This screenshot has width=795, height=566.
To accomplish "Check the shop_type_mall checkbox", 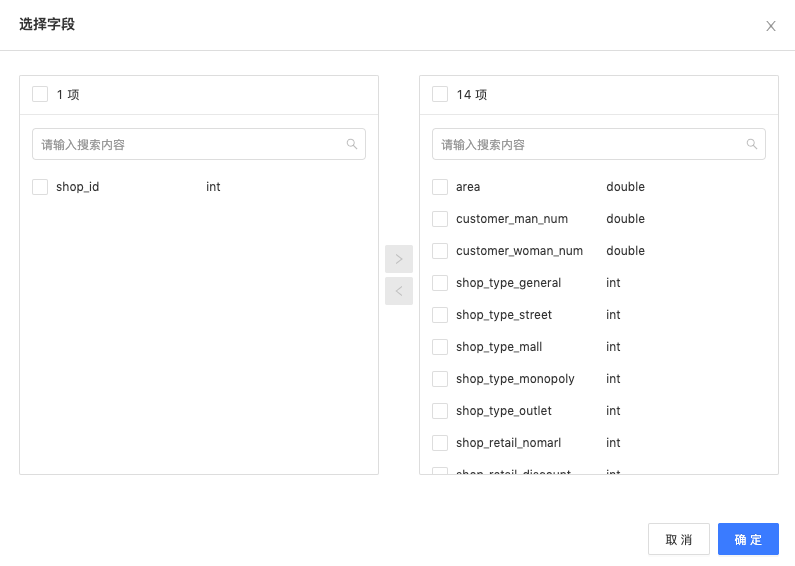I will (x=440, y=346).
